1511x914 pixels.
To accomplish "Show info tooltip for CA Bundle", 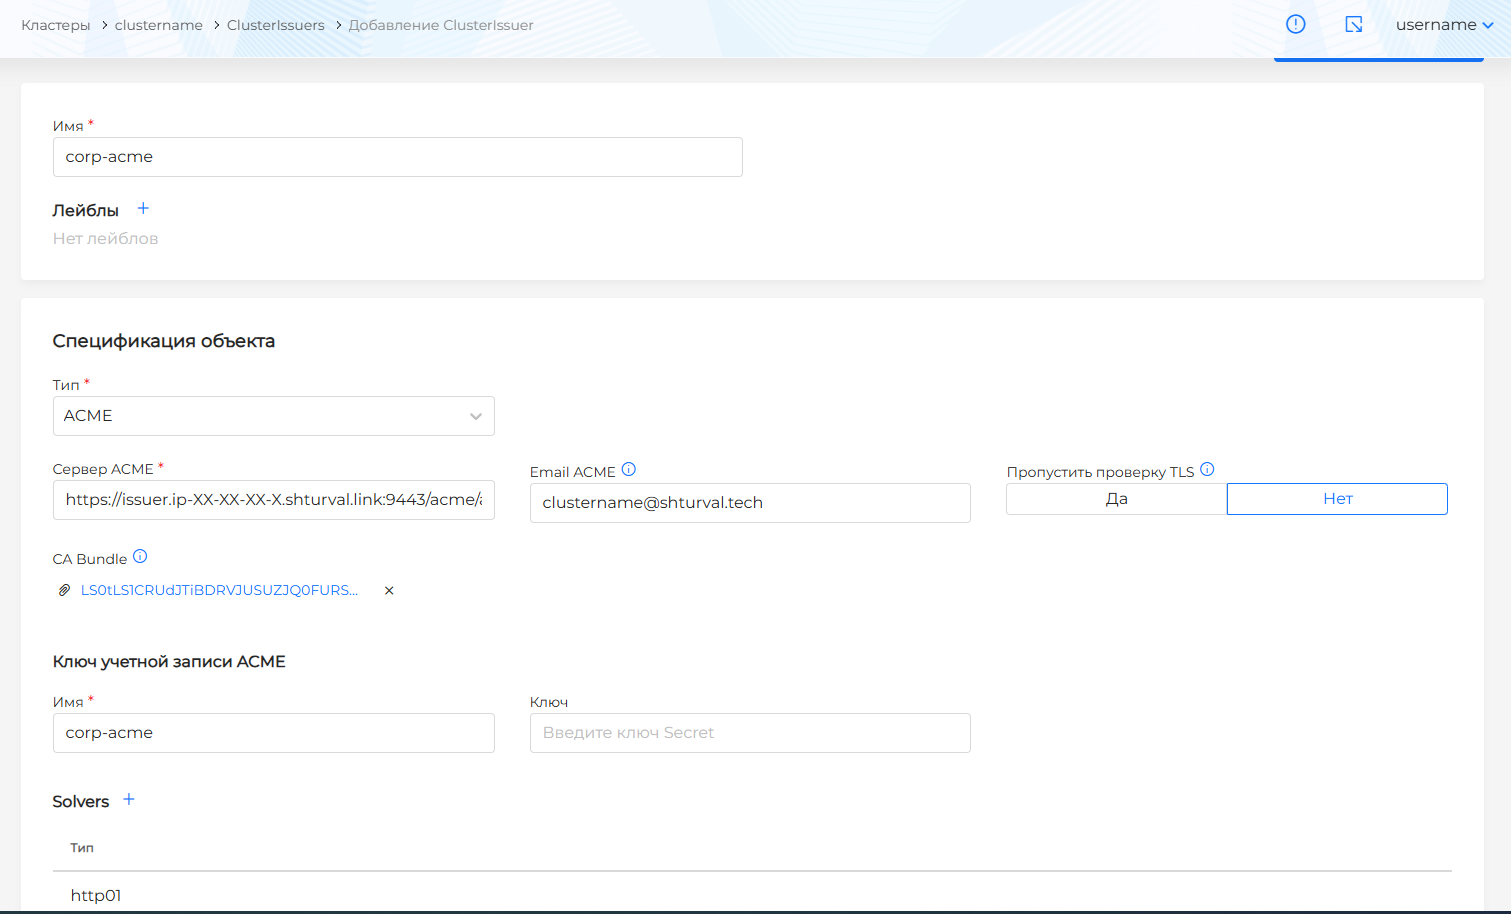I will click(x=140, y=557).
